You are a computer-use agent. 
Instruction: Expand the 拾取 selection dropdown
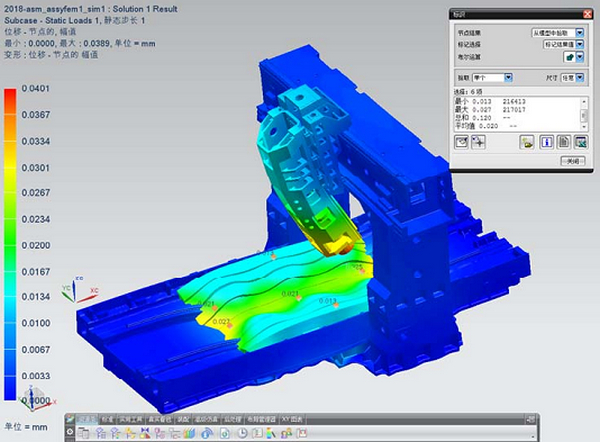pyautogui.click(x=509, y=77)
